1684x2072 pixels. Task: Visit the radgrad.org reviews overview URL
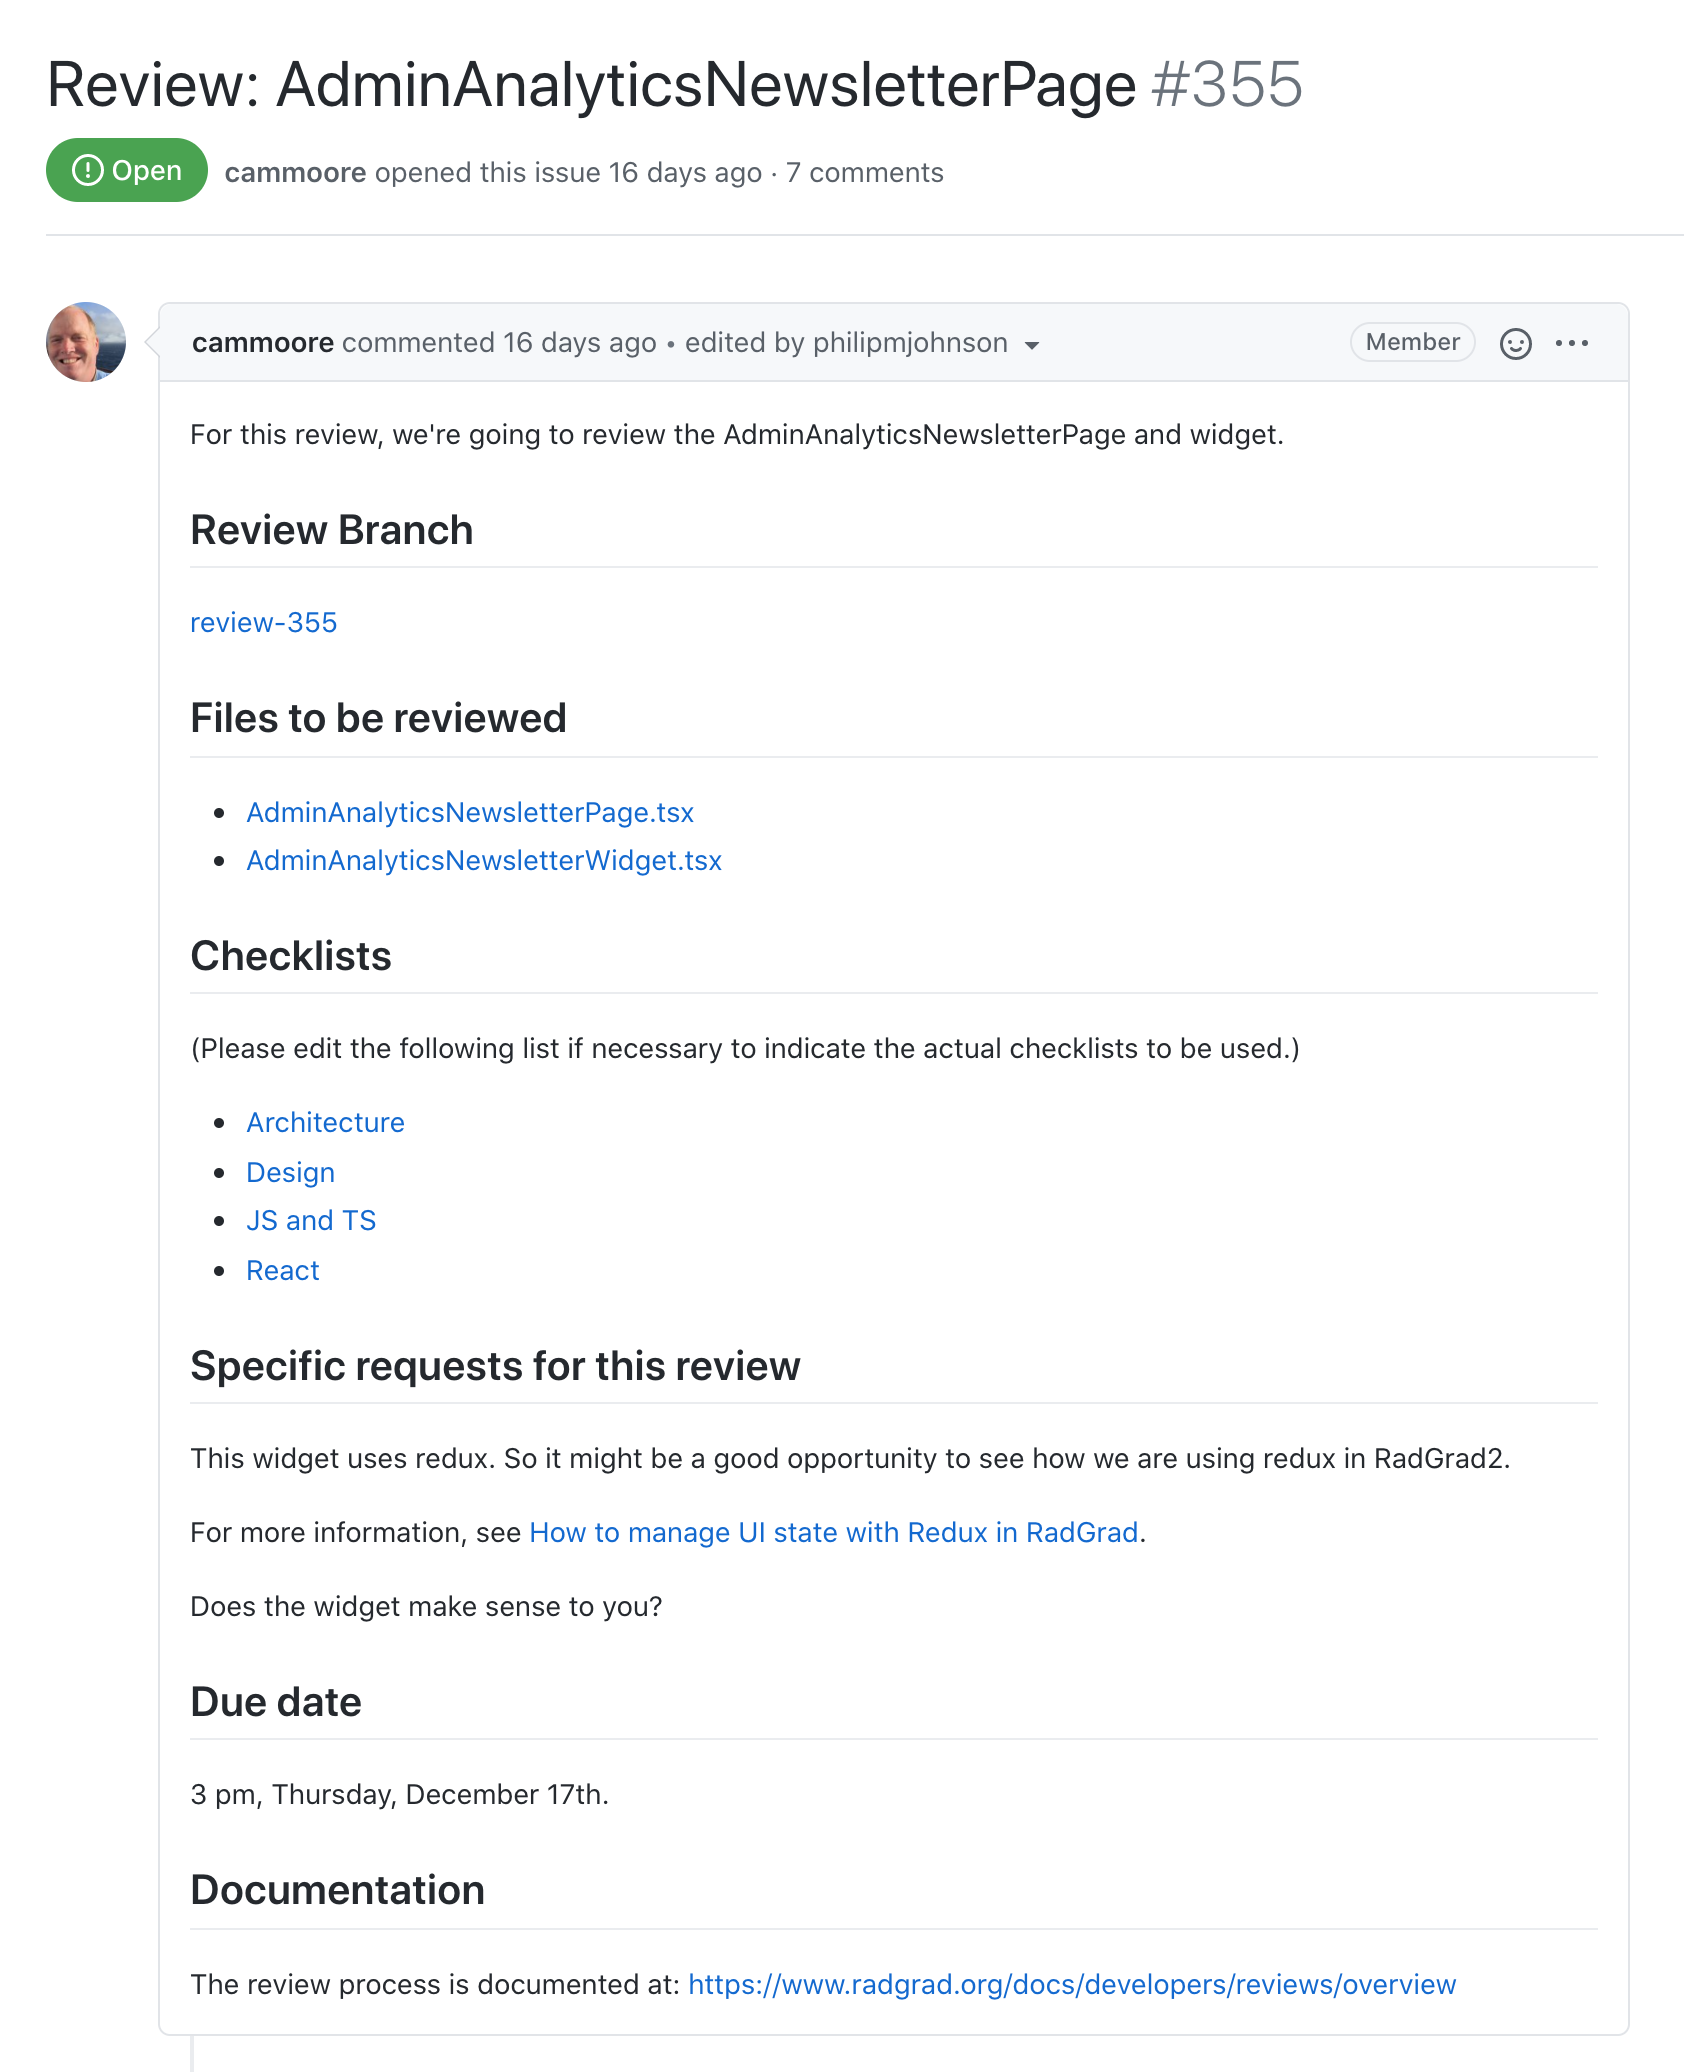coord(1072,1984)
